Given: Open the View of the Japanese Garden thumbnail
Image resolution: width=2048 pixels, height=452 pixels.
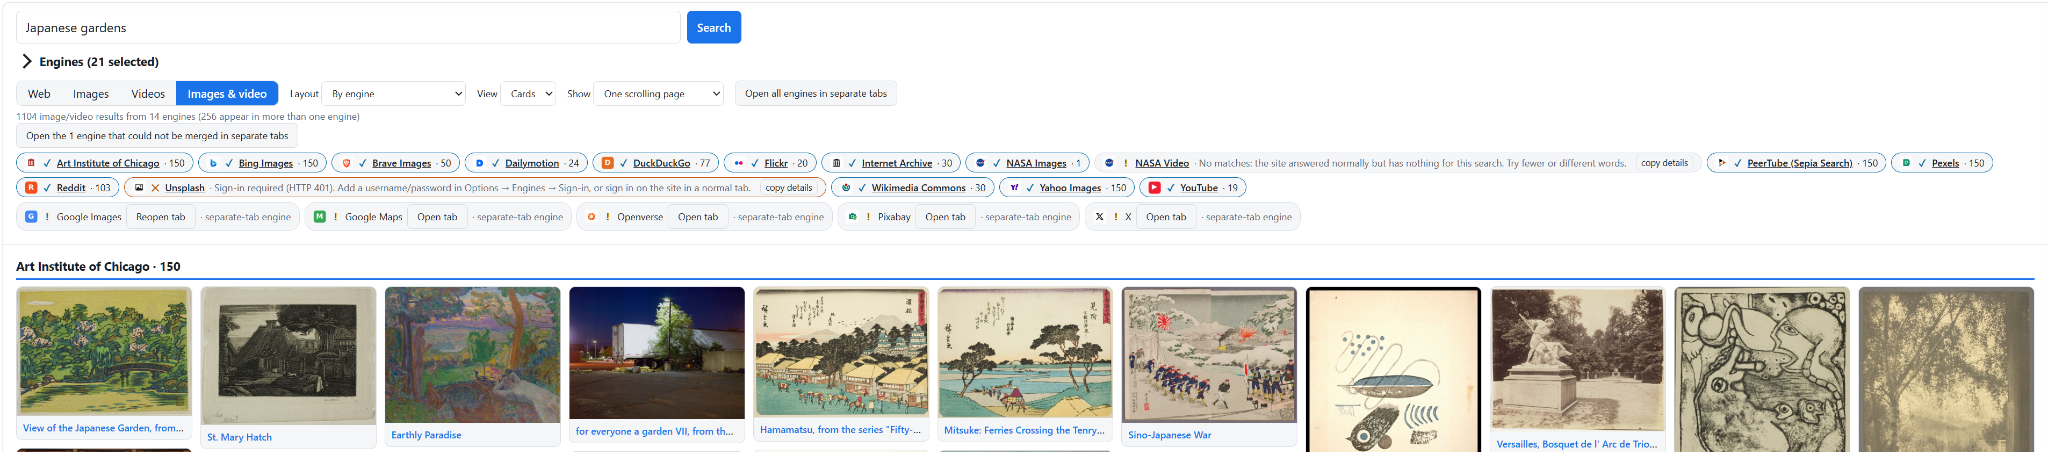Looking at the screenshot, I should (x=104, y=352).
